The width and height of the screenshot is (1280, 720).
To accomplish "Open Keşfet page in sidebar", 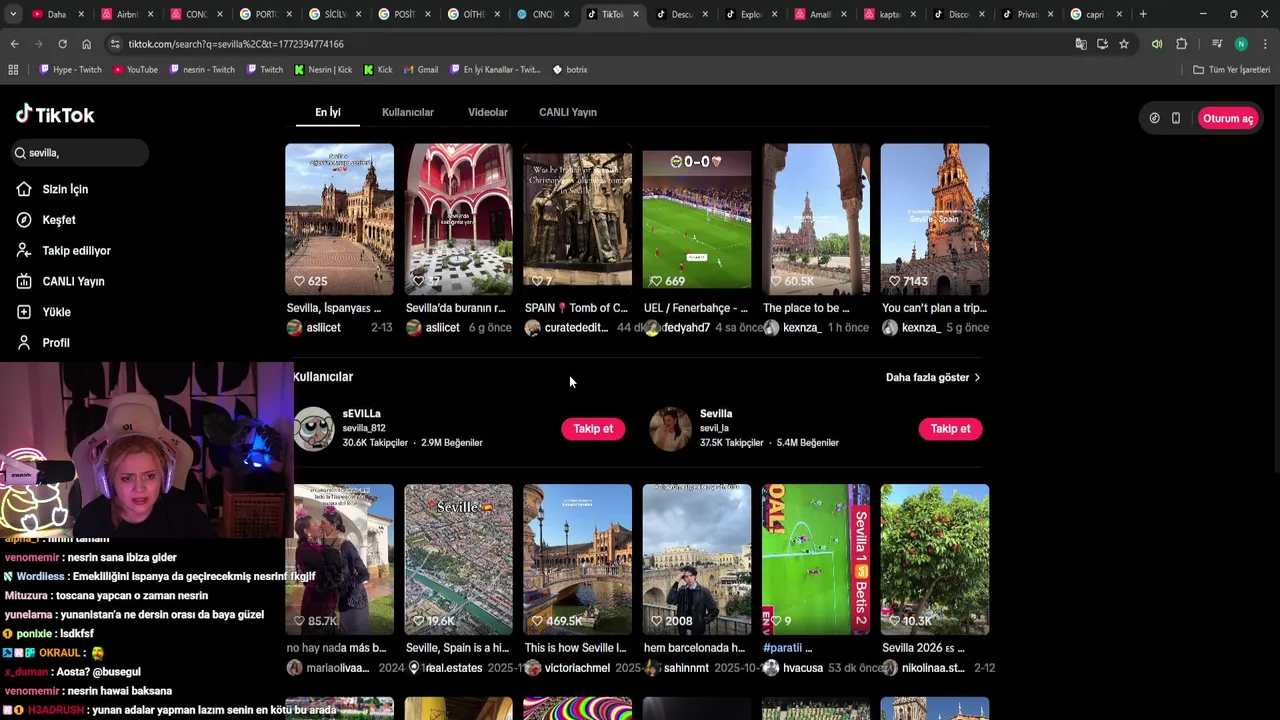I will click(46, 220).
